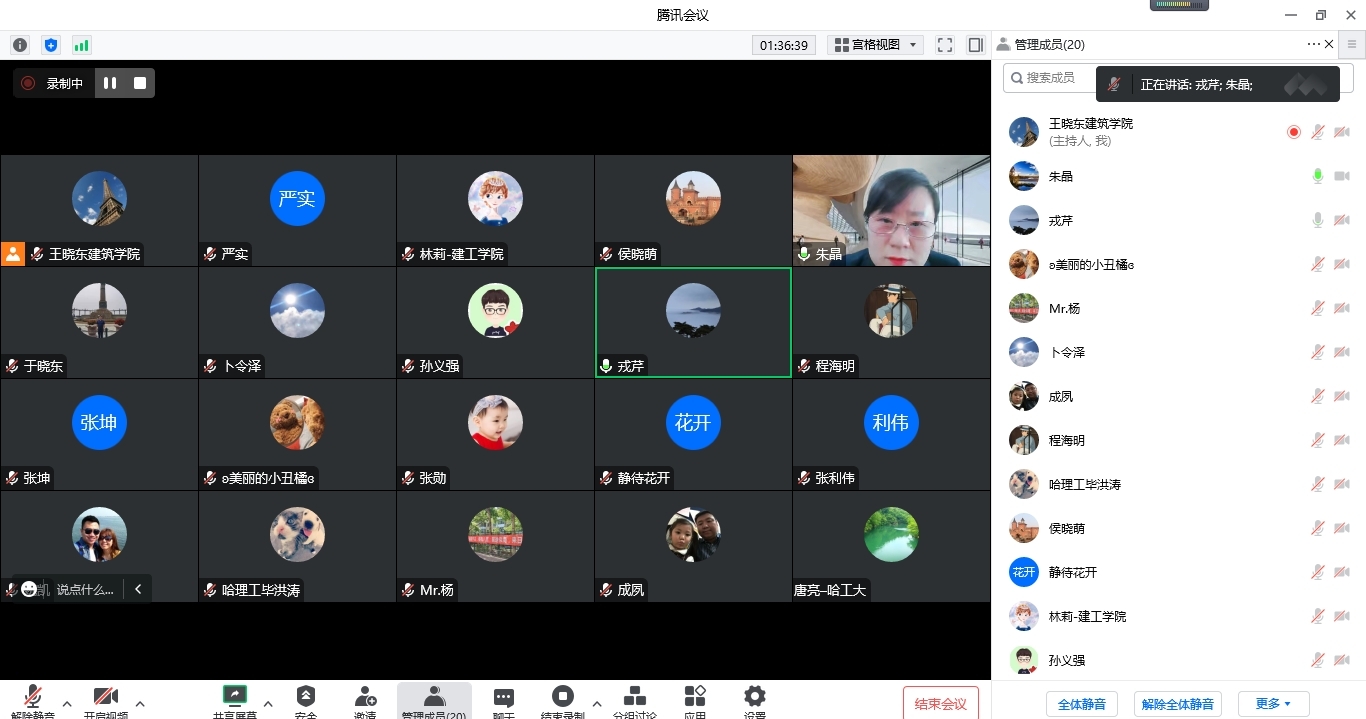Check the green network signal icon

pyautogui.click(x=81, y=45)
